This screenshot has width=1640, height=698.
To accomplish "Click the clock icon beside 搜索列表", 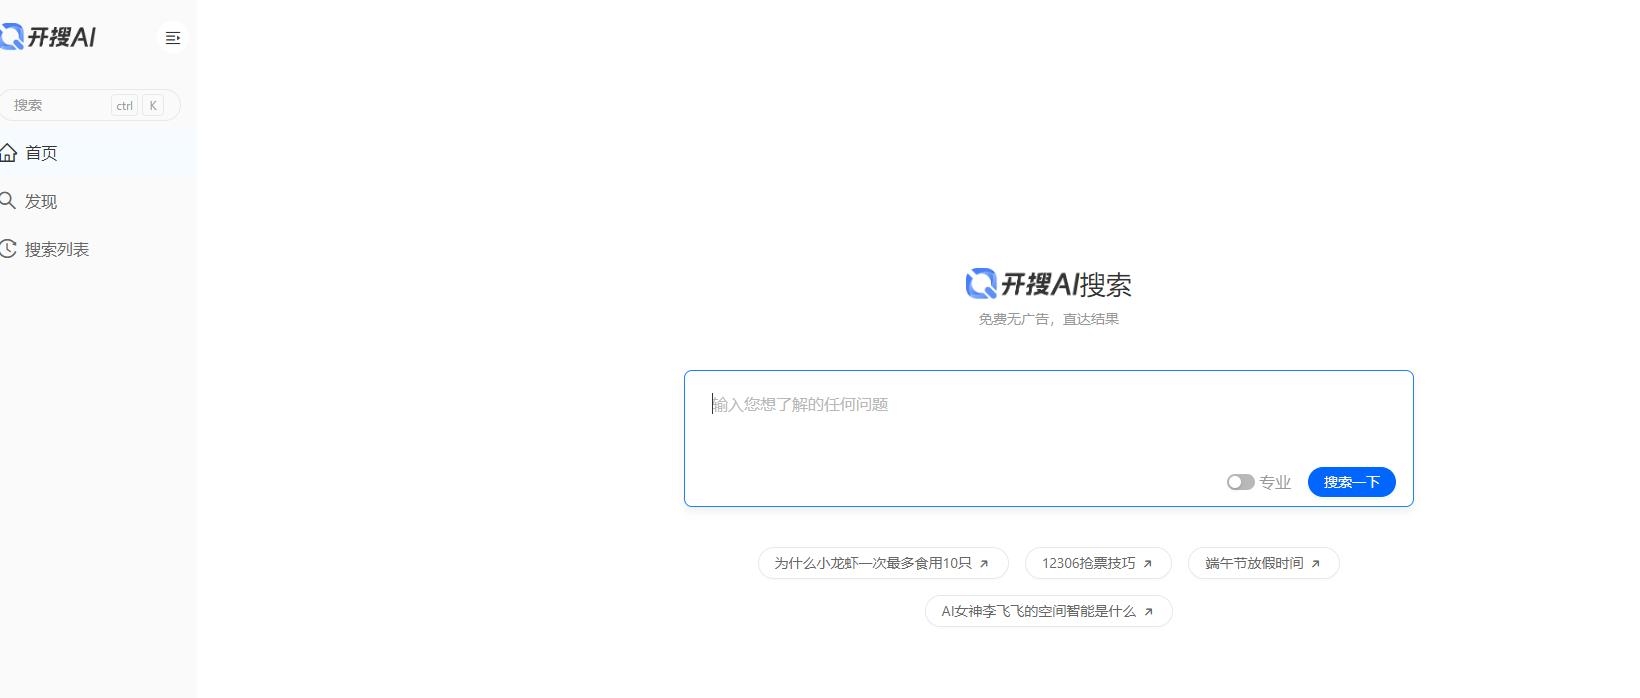I will point(8,249).
